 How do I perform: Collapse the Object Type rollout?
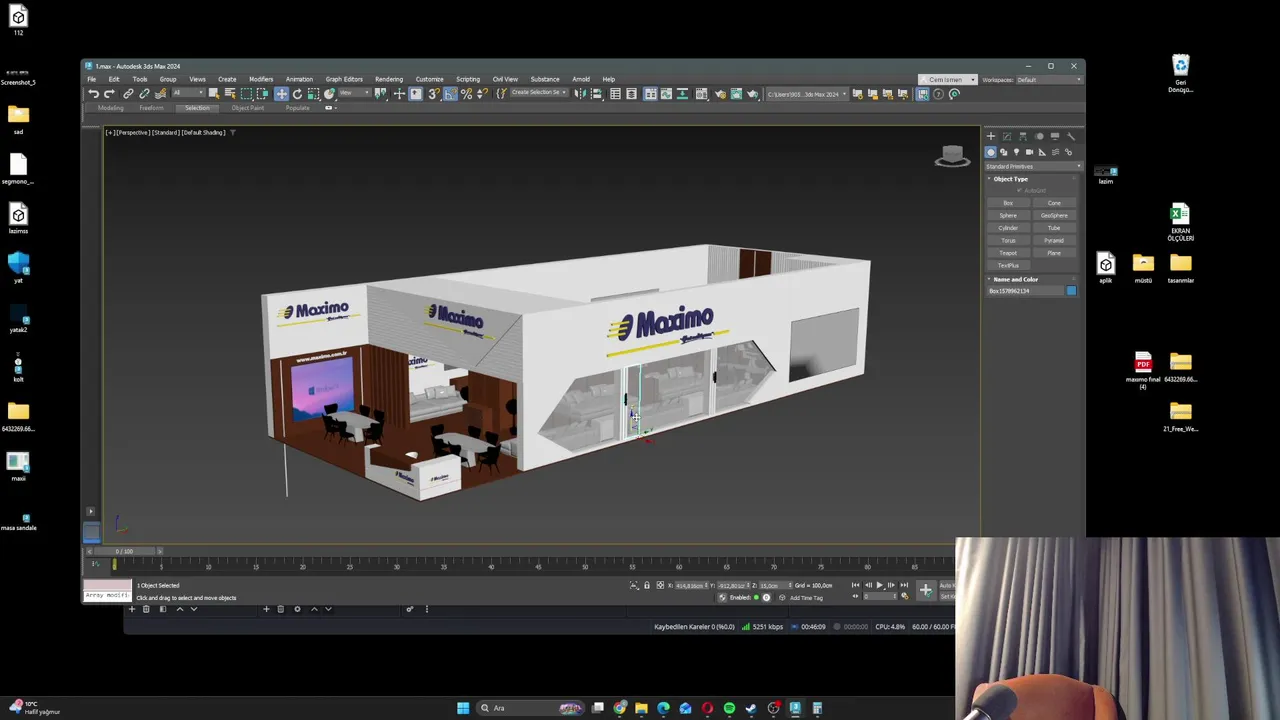[x=1011, y=179]
